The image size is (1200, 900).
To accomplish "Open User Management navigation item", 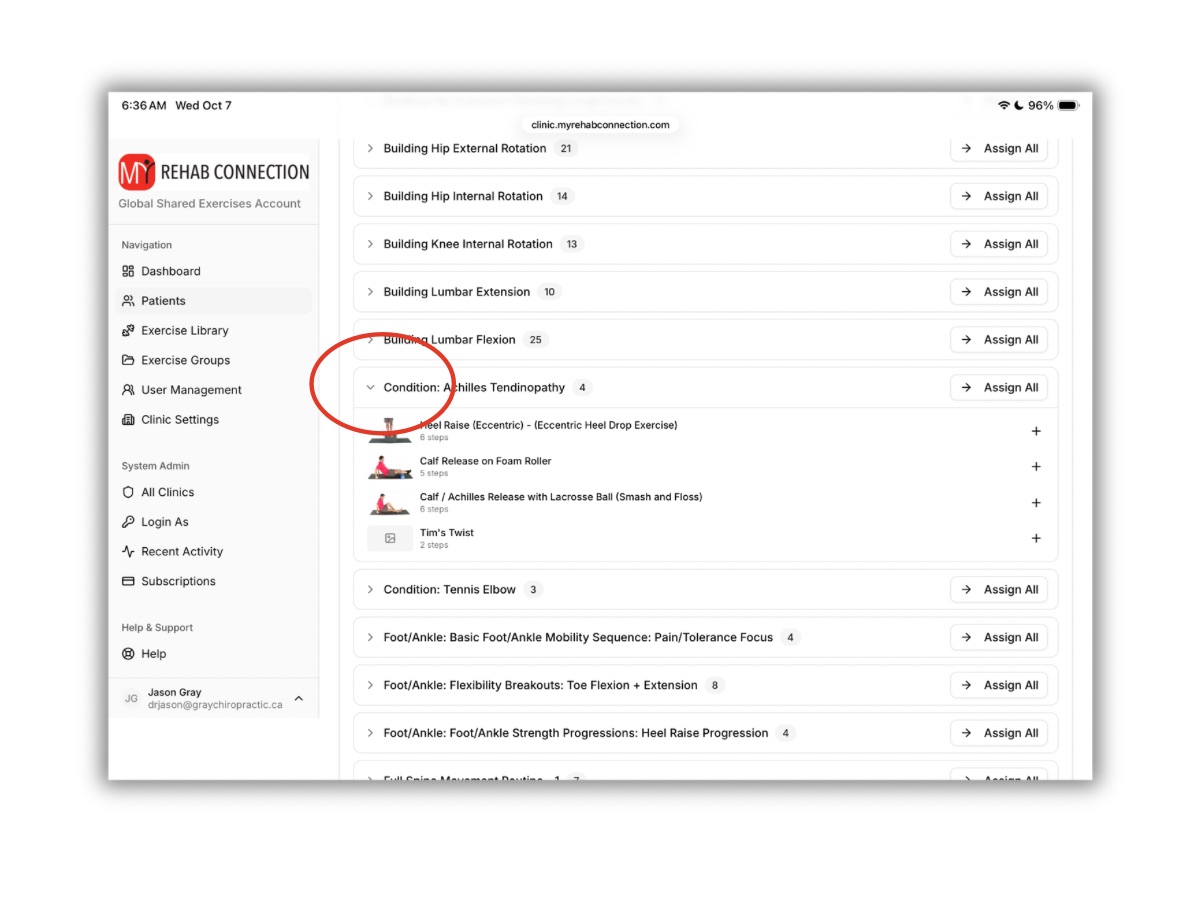I will [214, 390].
